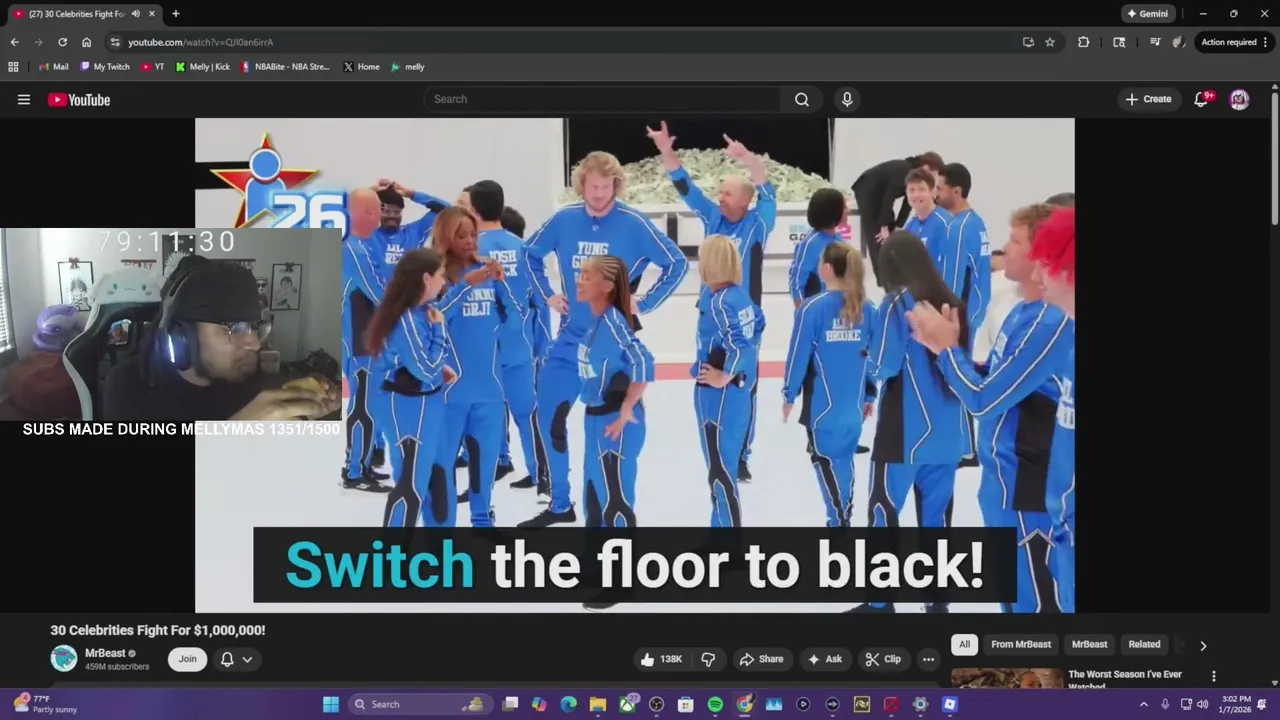Open the apps grid in bookmarks bar
Image resolution: width=1280 pixels, height=720 pixels.
pyautogui.click(x=13, y=67)
